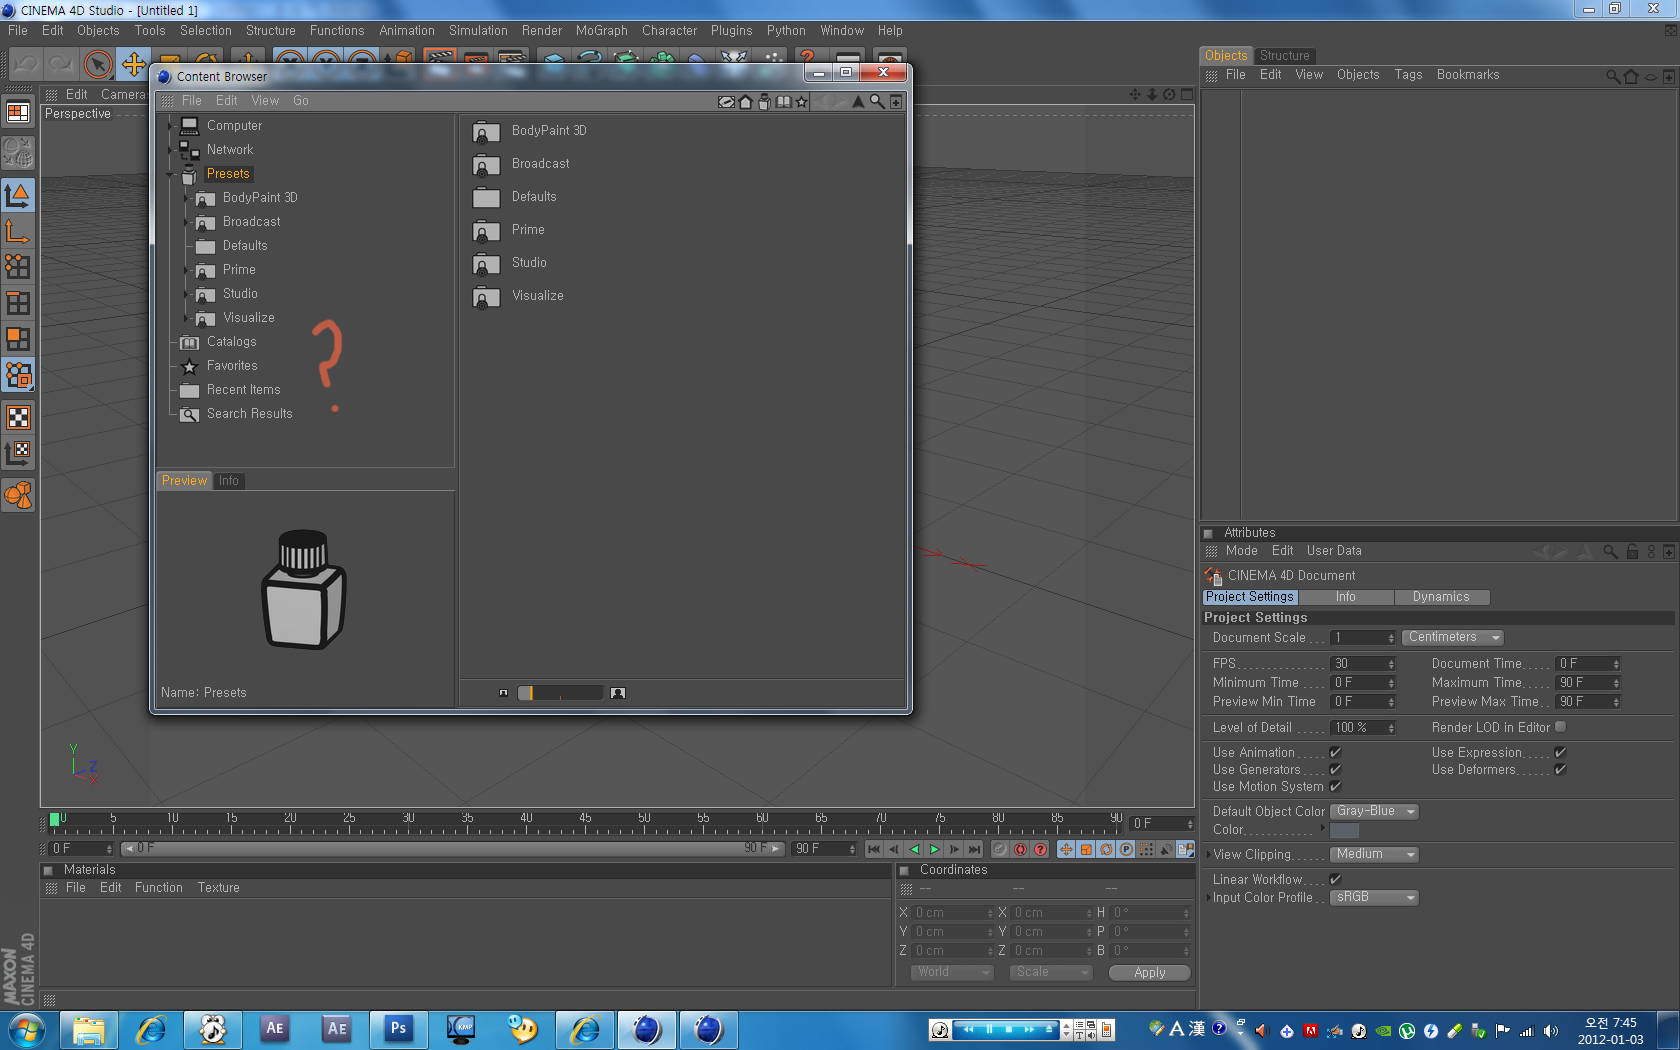Enable Texture mode in left palette
The height and width of the screenshot is (1050, 1680).
pos(18,417)
